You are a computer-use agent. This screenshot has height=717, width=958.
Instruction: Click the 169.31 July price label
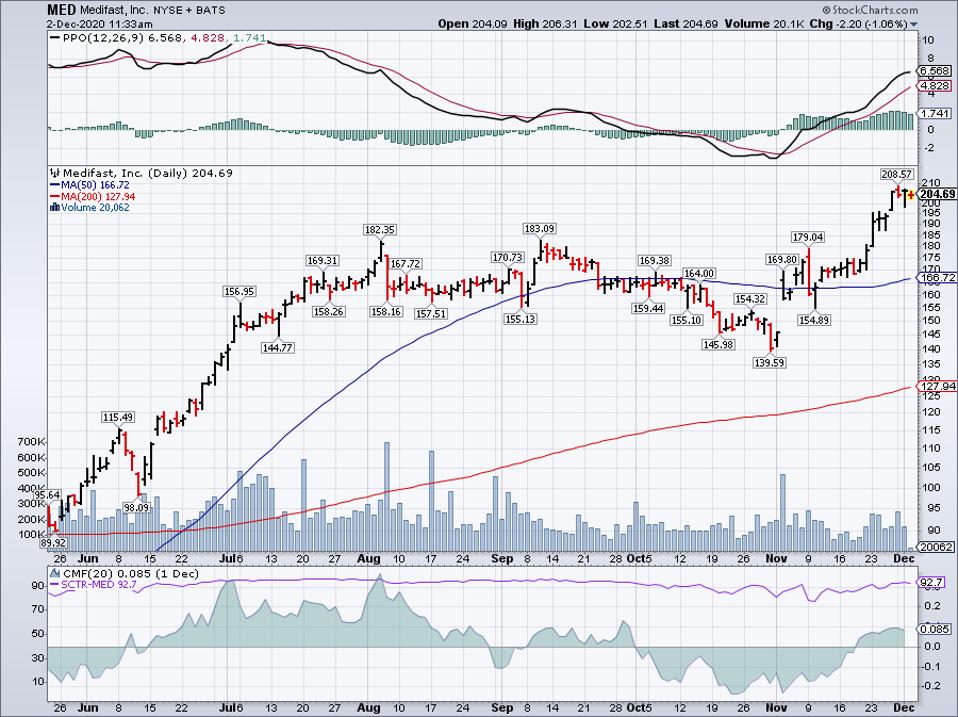(322, 261)
